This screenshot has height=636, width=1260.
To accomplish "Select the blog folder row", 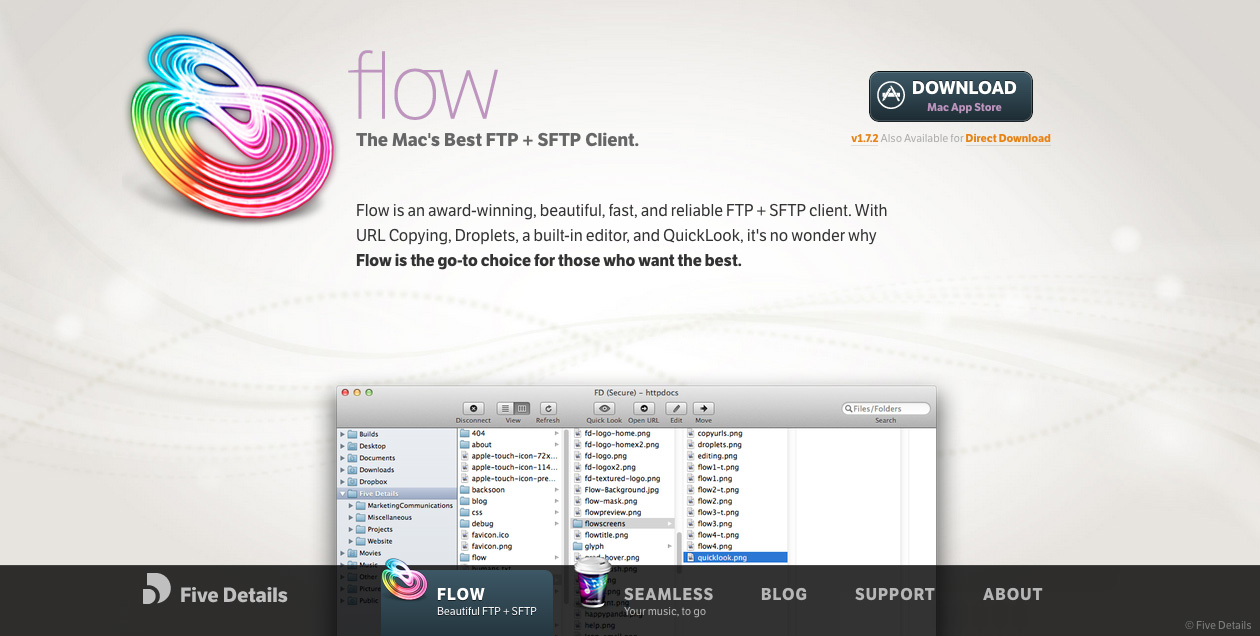I will [x=510, y=501].
